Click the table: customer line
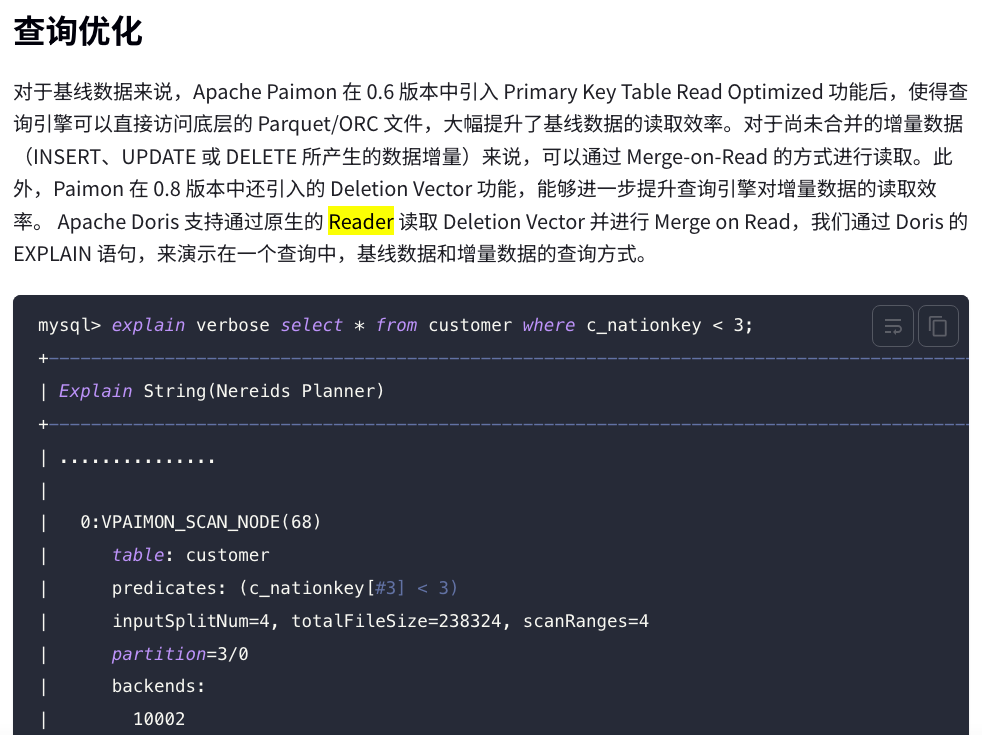This screenshot has width=982, height=735. (x=190, y=555)
